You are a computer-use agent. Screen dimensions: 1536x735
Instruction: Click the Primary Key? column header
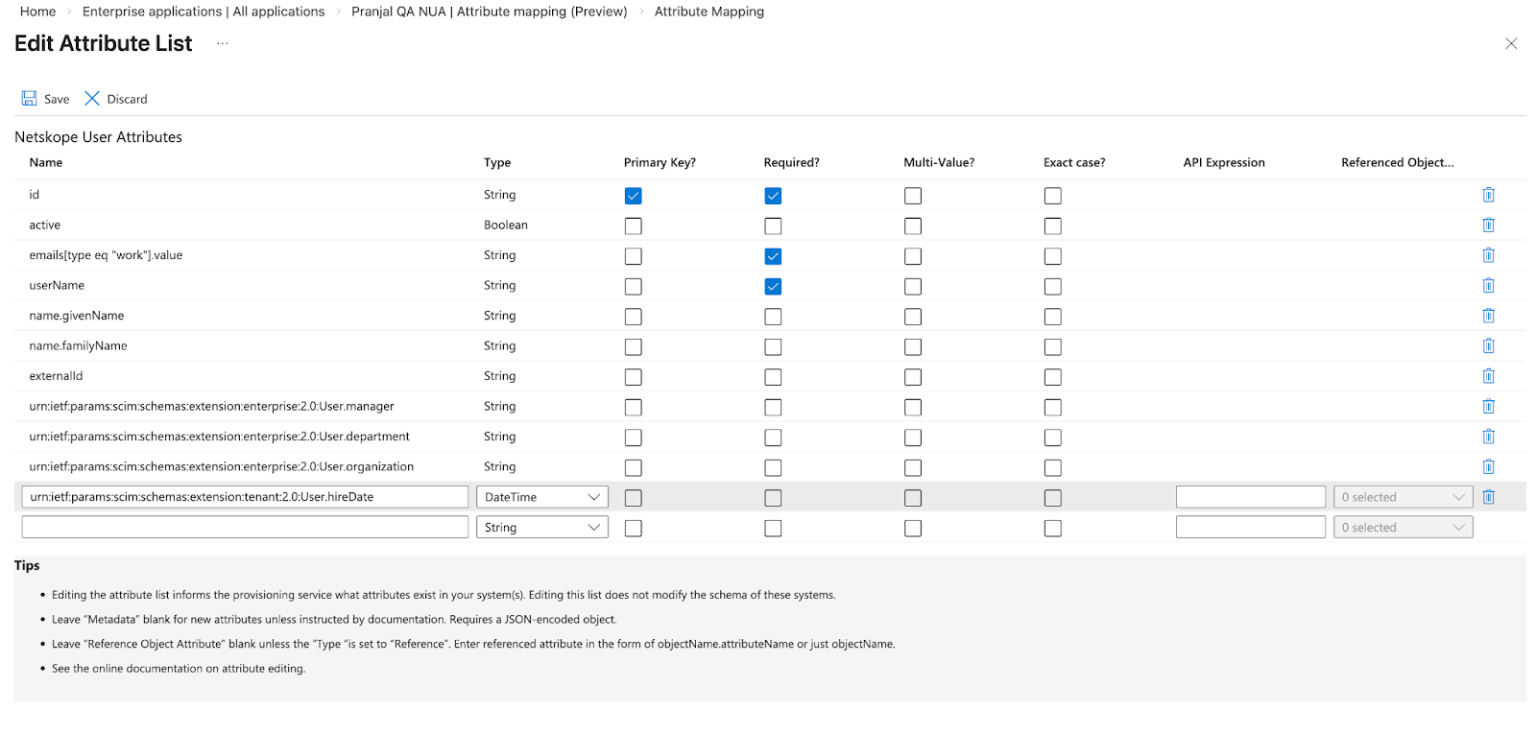[x=660, y=163]
